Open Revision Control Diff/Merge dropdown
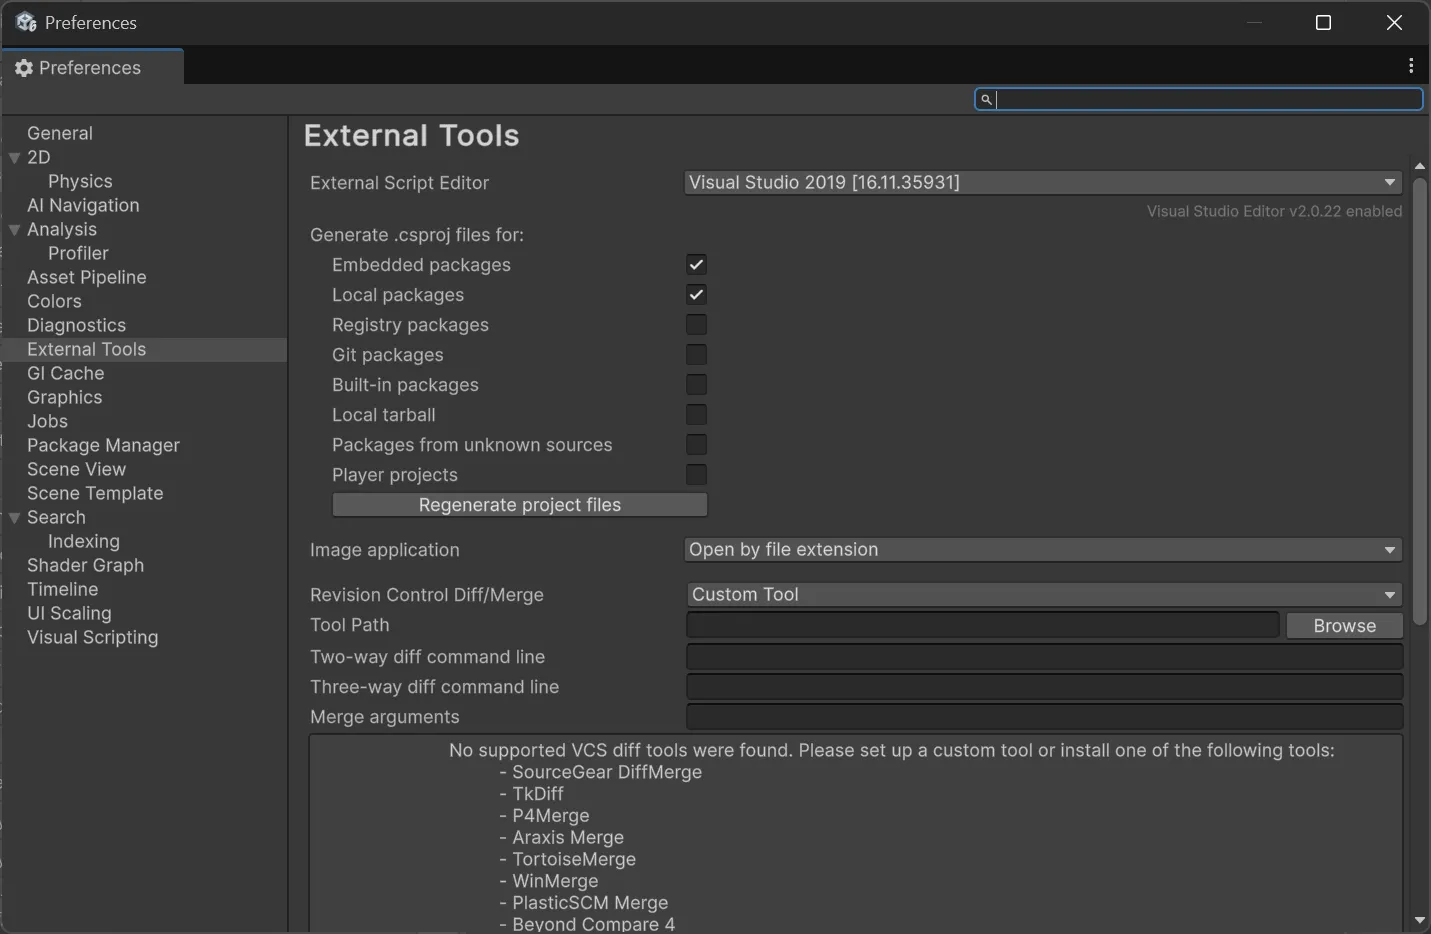The image size is (1431, 934). pos(1043,595)
